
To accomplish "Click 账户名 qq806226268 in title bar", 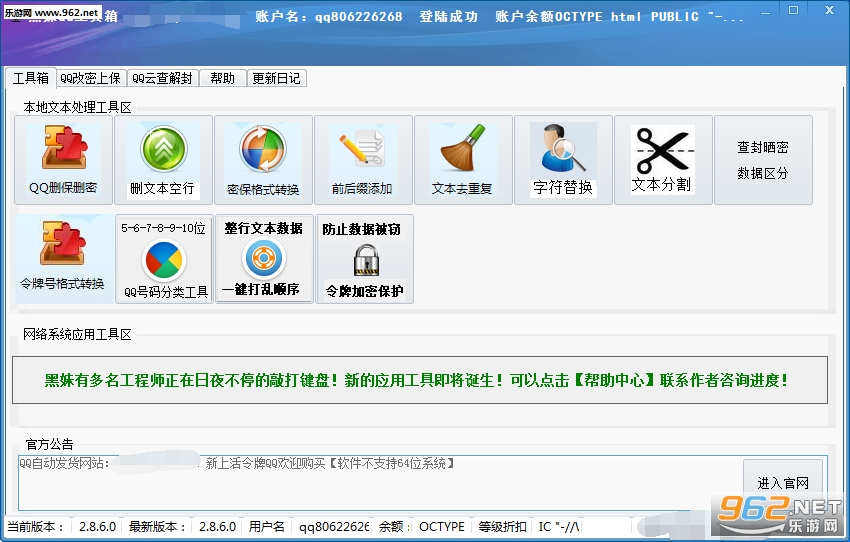I will tap(329, 16).
